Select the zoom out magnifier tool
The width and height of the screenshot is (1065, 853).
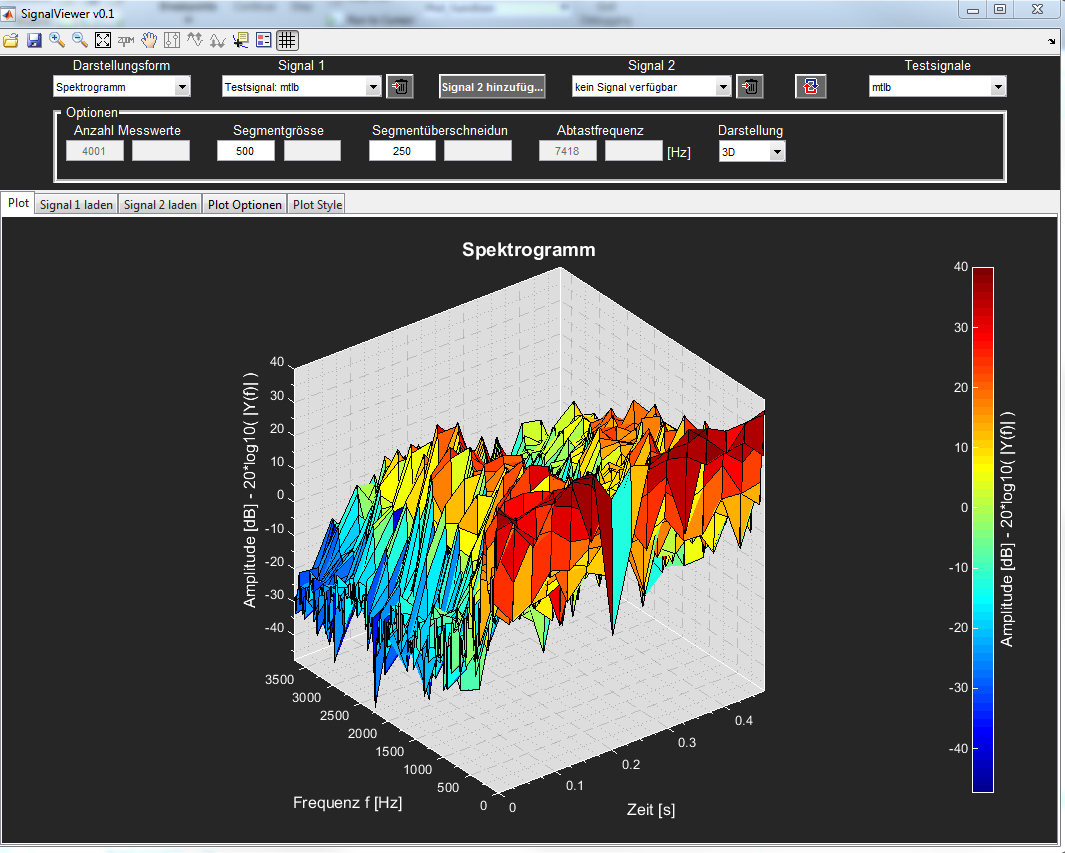click(x=80, y=40)
